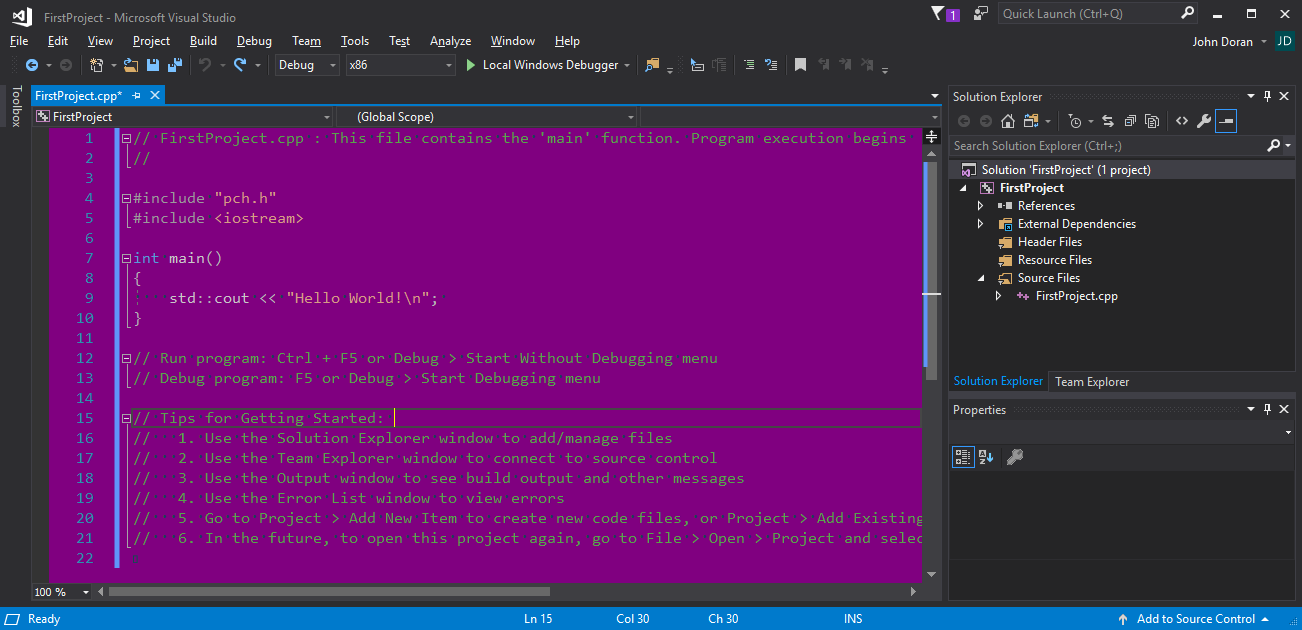Toggle Show All Files in Solution Explorer
This screenshot has width=1302, height=630.
1152,121
